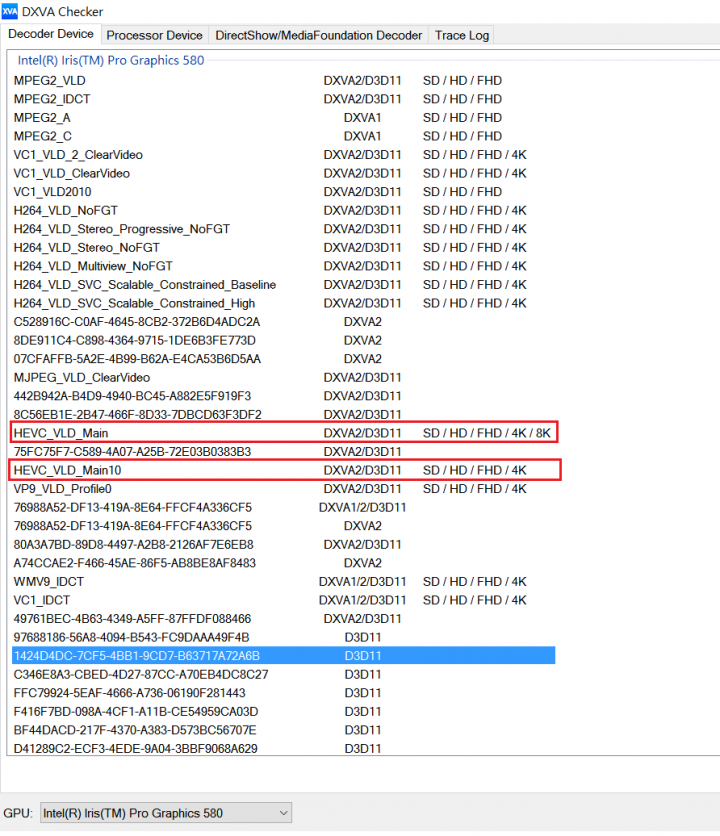720x836 pixels.
Task: Select the C528916C-C0AF-4645 GUID row
Action: pos(284,322)
